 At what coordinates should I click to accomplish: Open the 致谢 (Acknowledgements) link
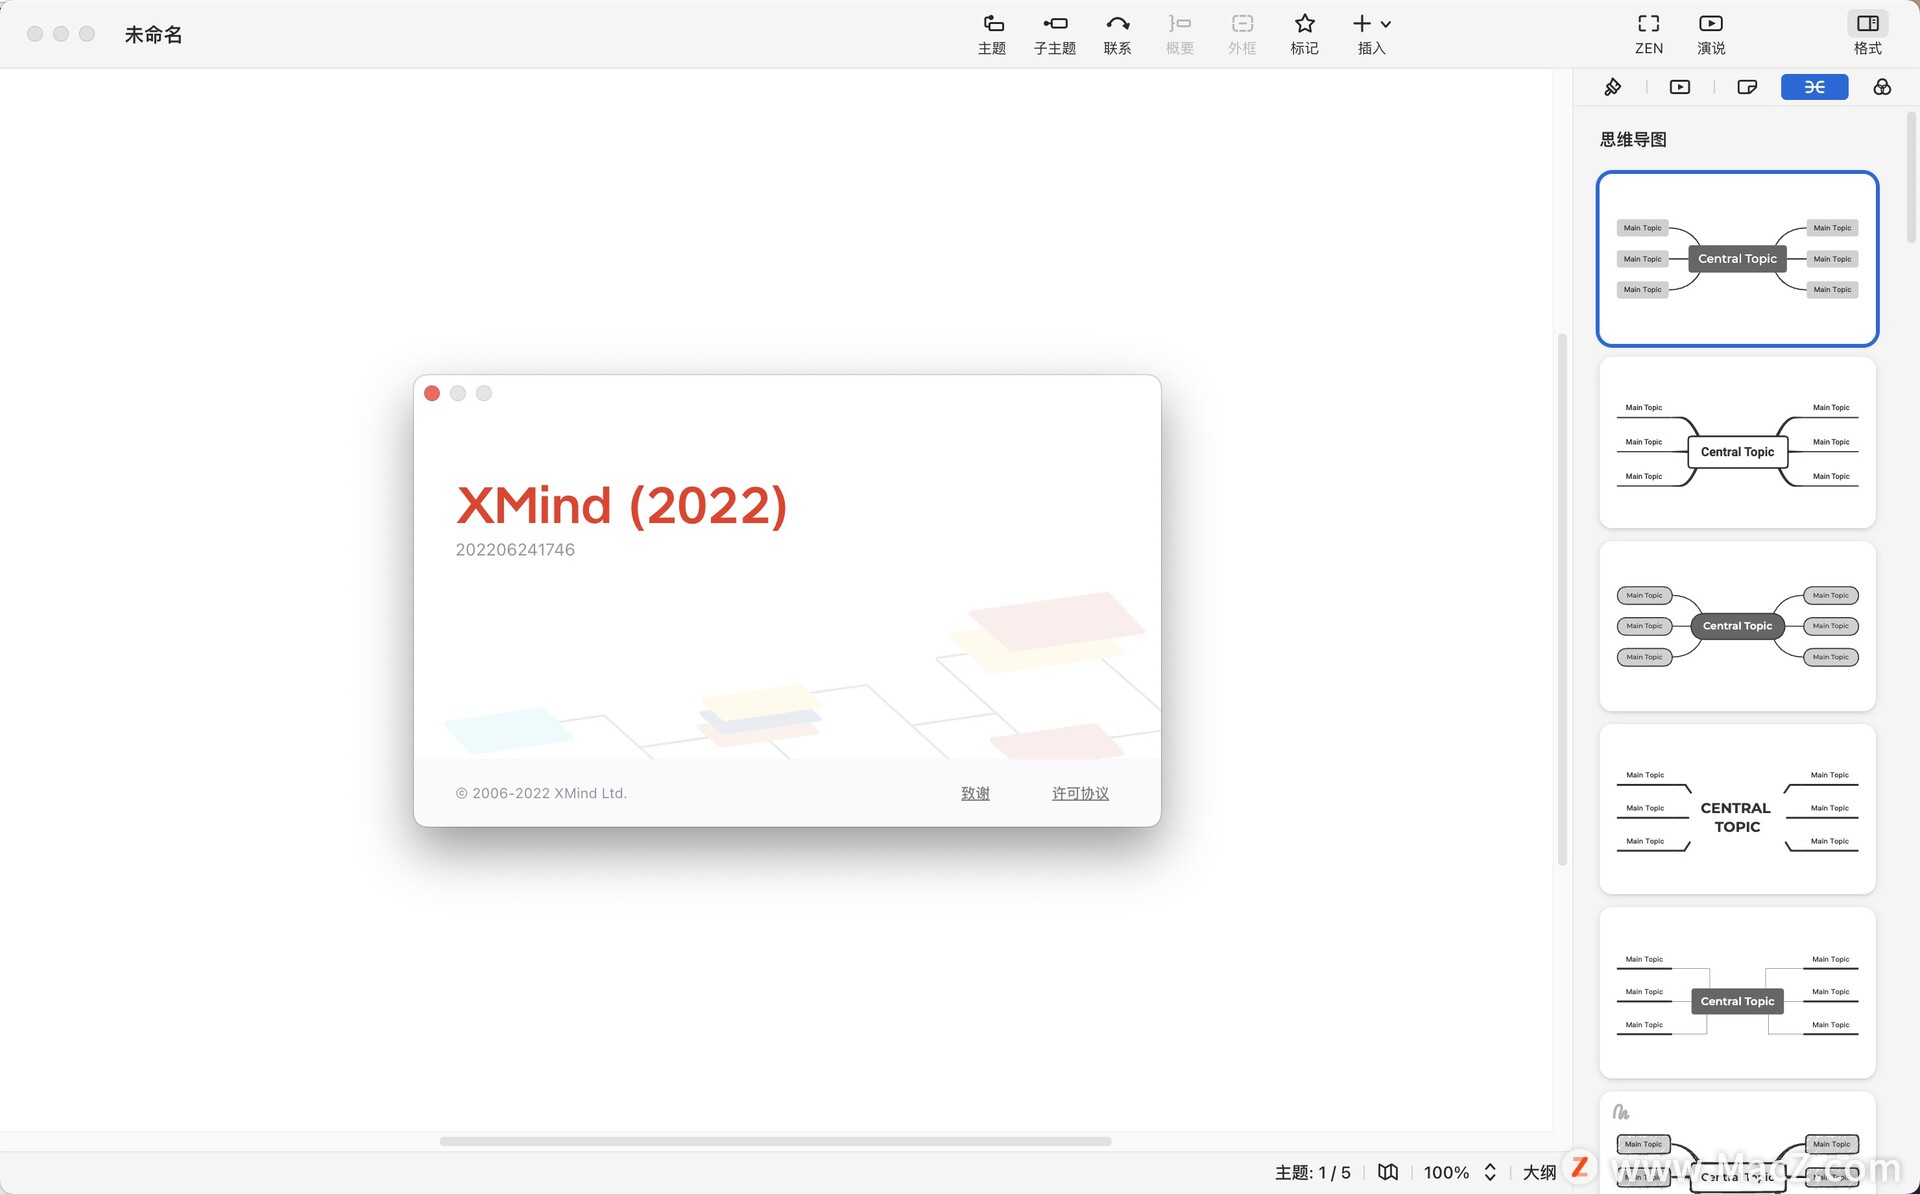click(975, 792)
